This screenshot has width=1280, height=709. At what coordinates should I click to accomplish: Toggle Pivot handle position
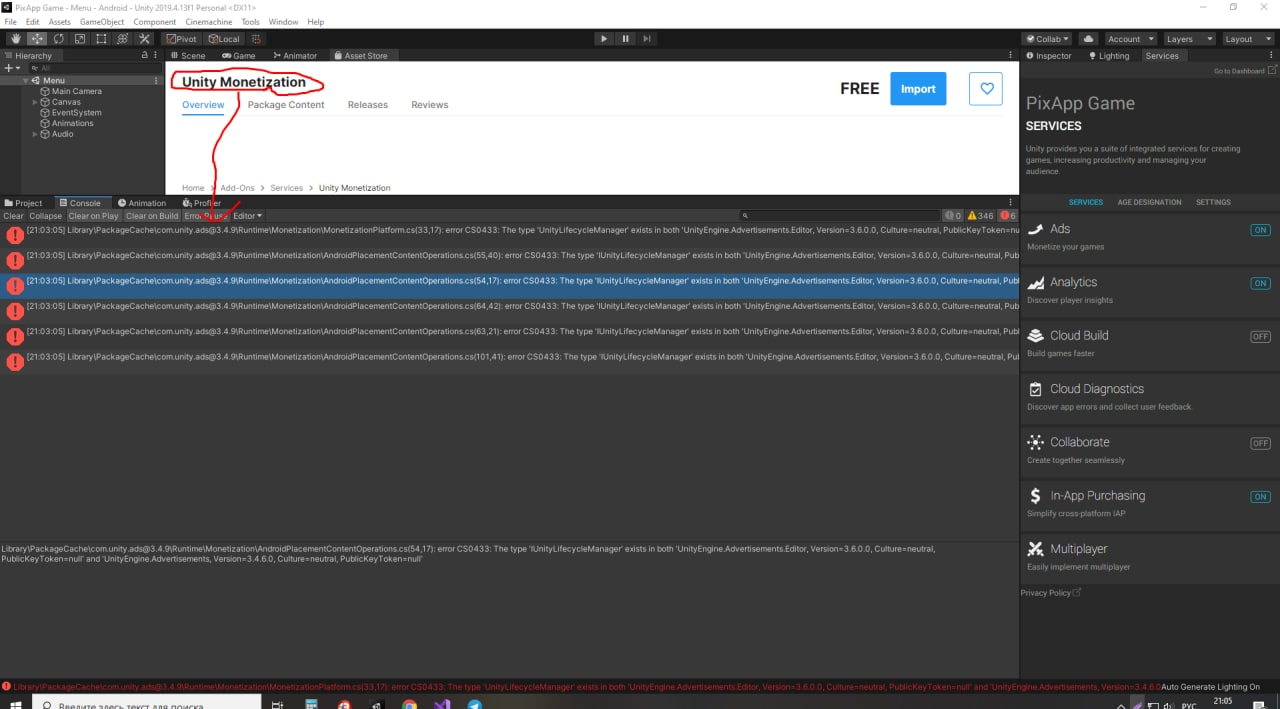(182, 39)
